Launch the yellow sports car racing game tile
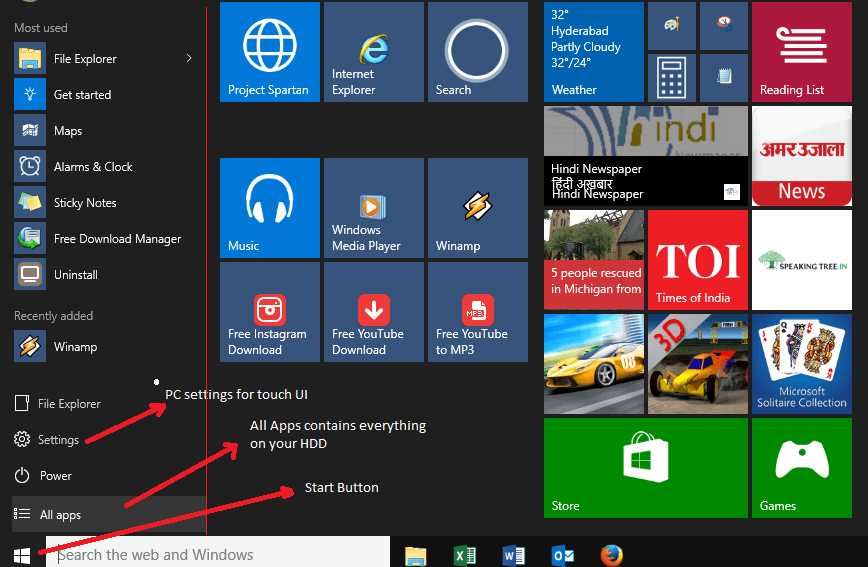868x567 pixels. coord(594,364)
